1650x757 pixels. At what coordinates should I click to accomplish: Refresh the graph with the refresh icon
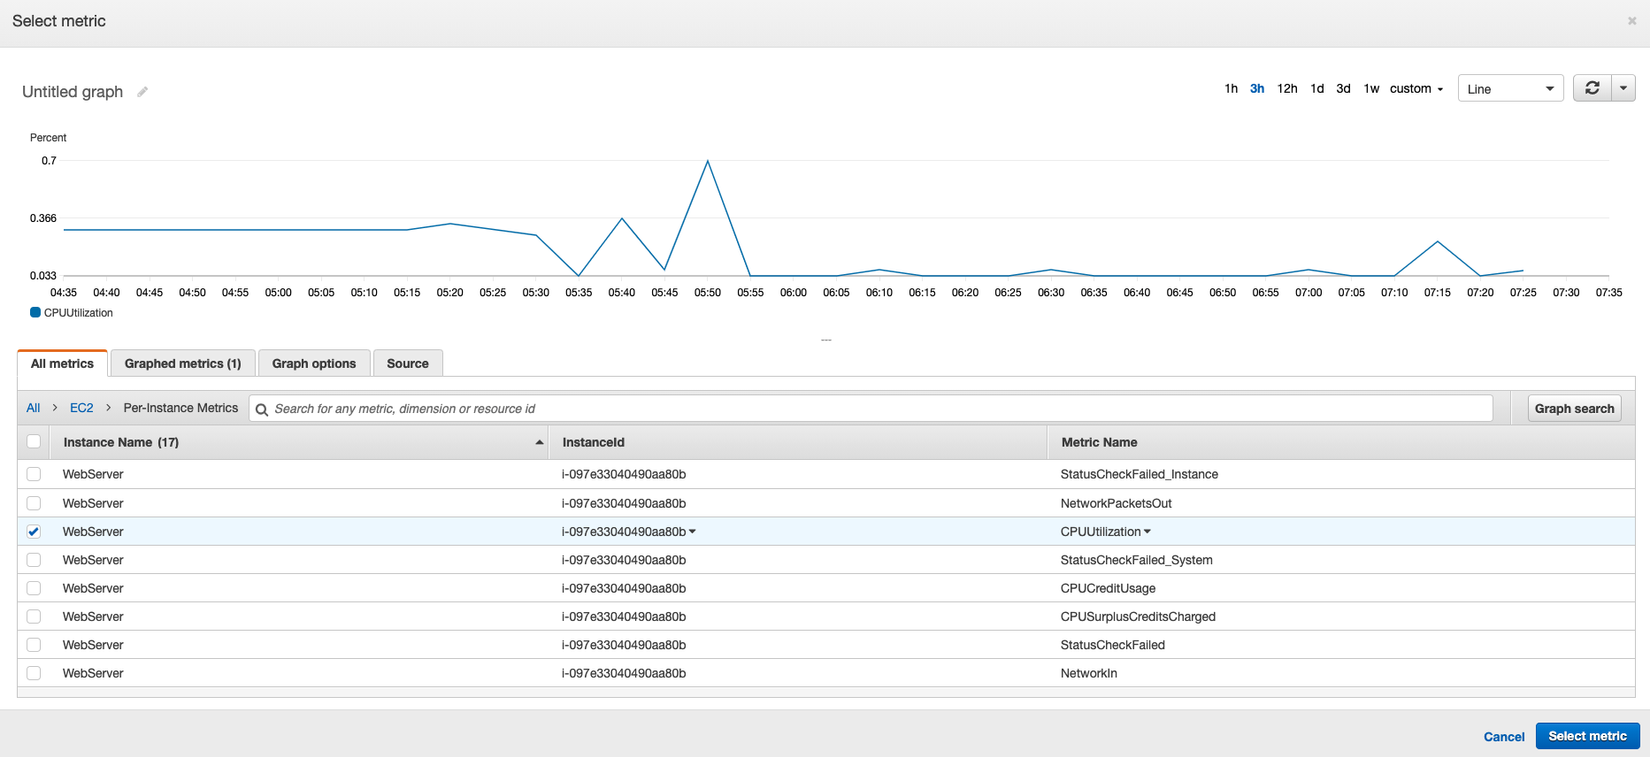pyautogui.click(x=1592, y=89)
